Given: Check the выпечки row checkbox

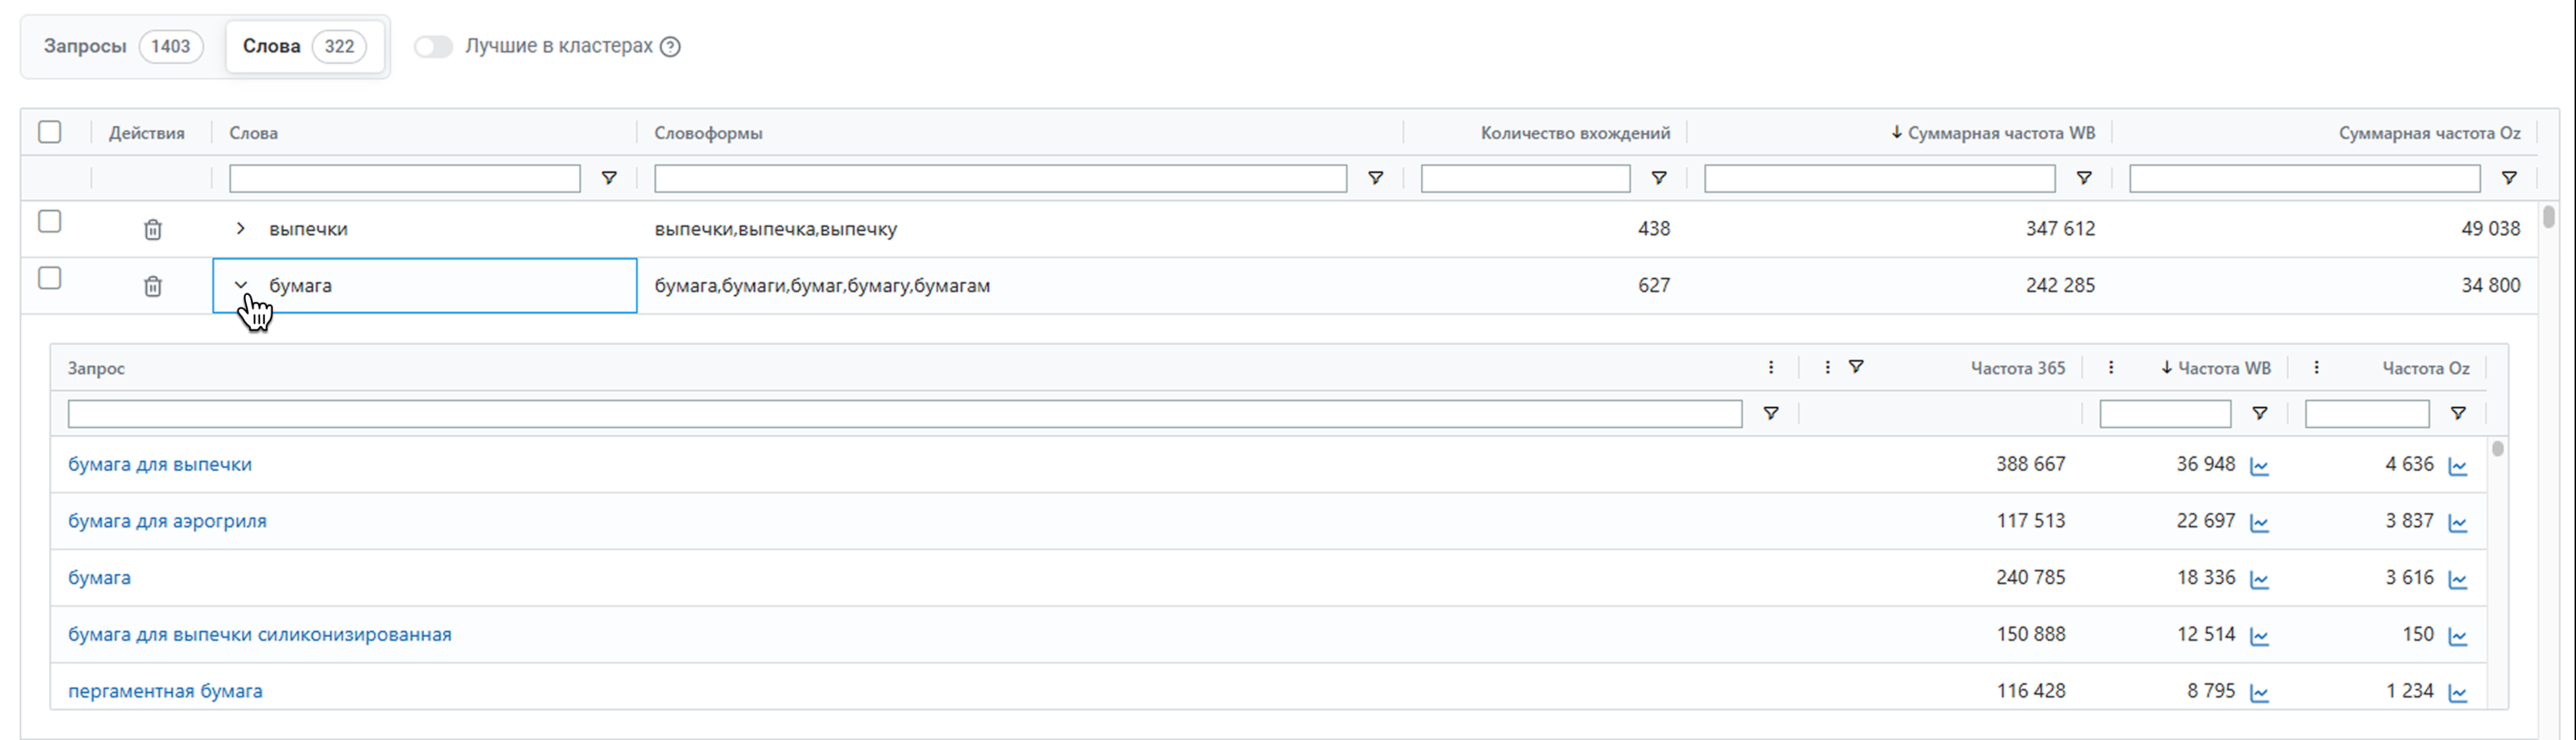Looking at the screenshot, I should pyautogui.click(x=49, y=221).
